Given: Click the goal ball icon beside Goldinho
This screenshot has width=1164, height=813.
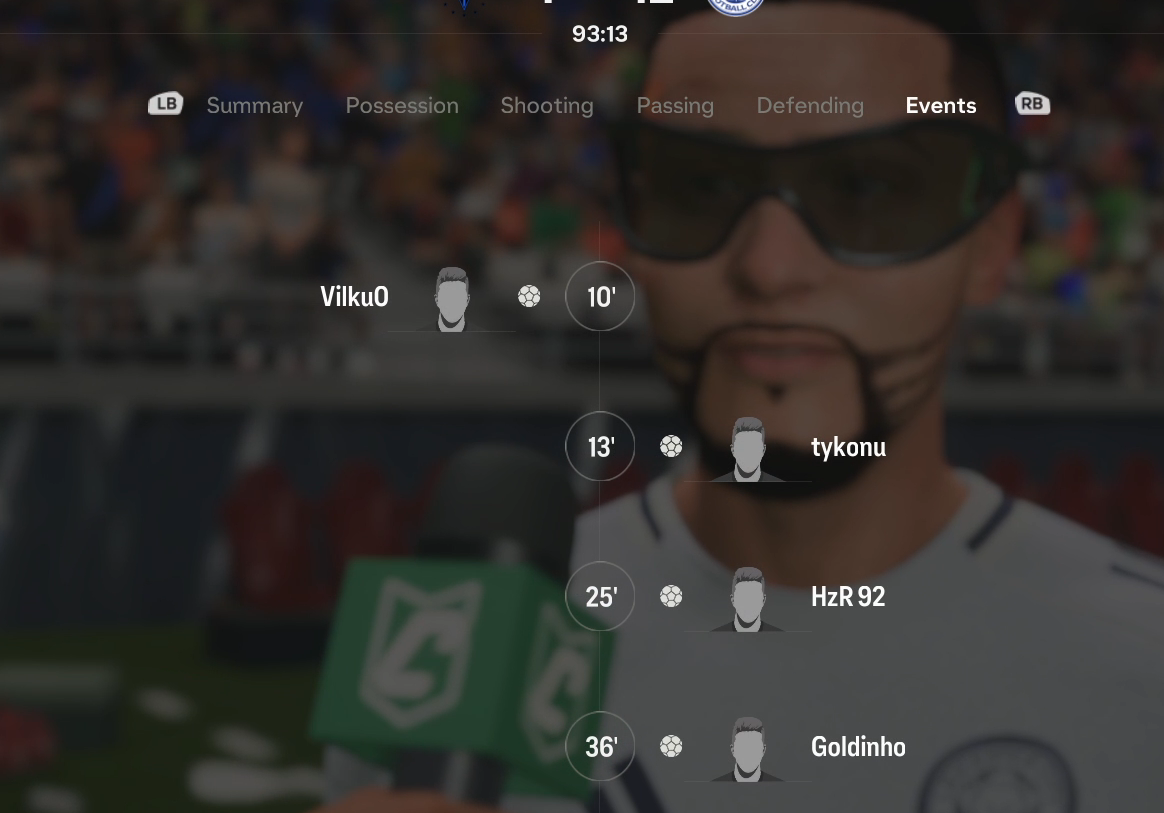Looking at the screenshot, I should 671,746.
